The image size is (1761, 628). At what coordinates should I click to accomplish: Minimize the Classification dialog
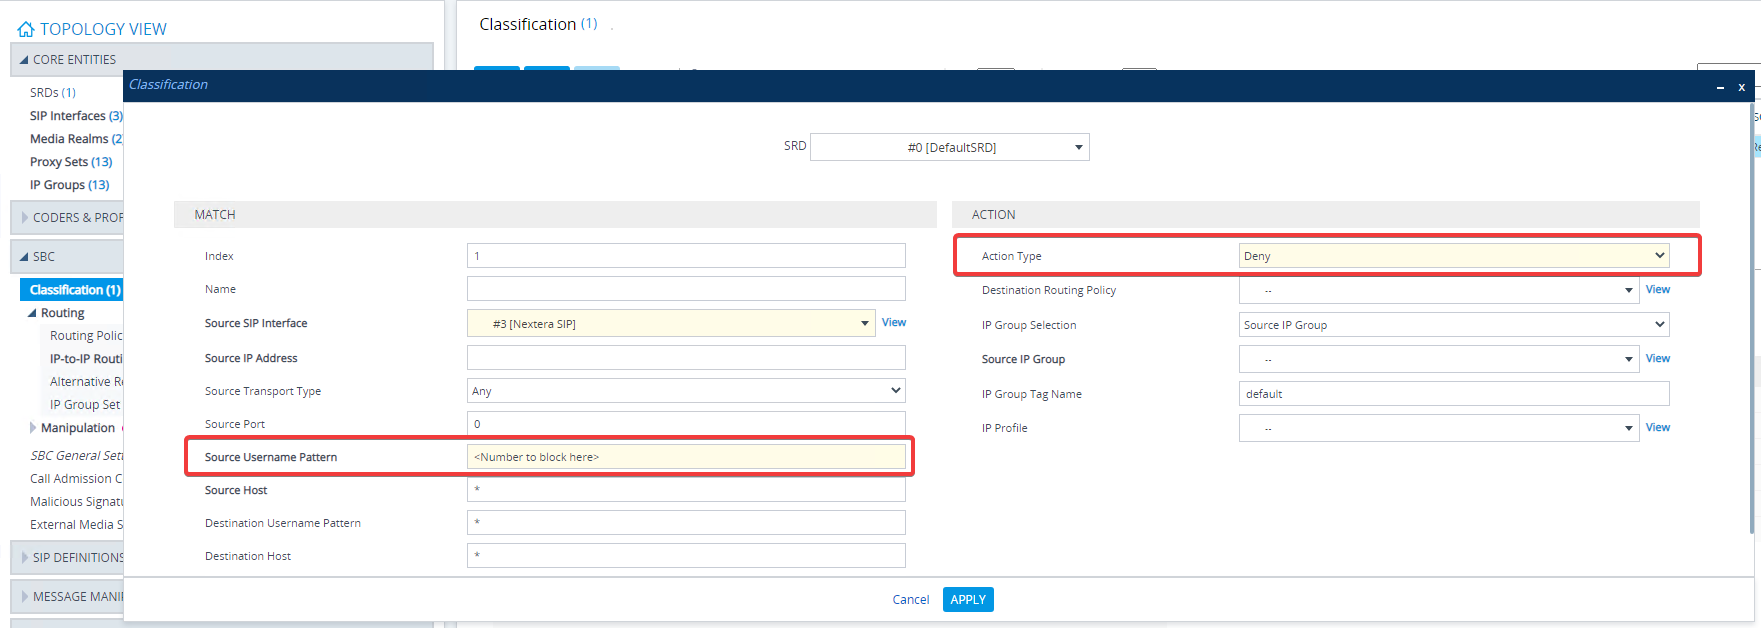[1720, 88]
